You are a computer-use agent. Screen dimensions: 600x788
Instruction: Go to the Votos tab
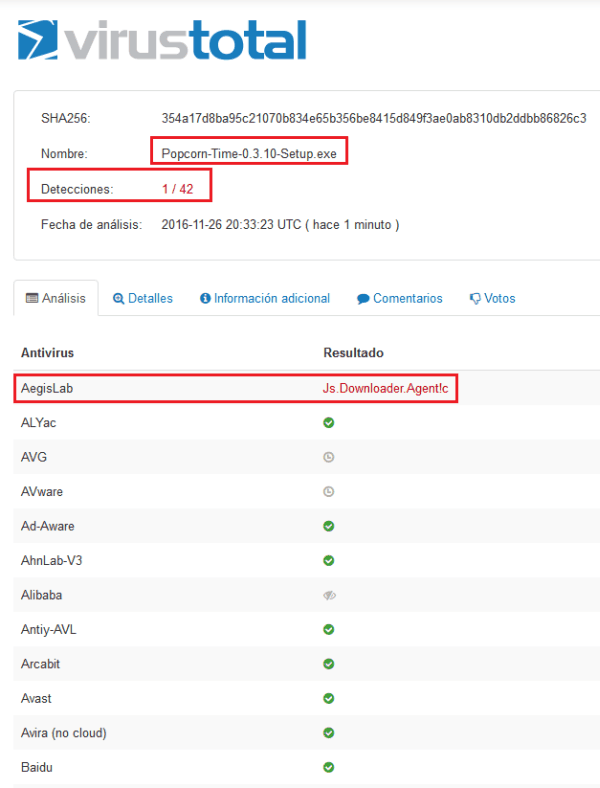[x=492, y=299]
